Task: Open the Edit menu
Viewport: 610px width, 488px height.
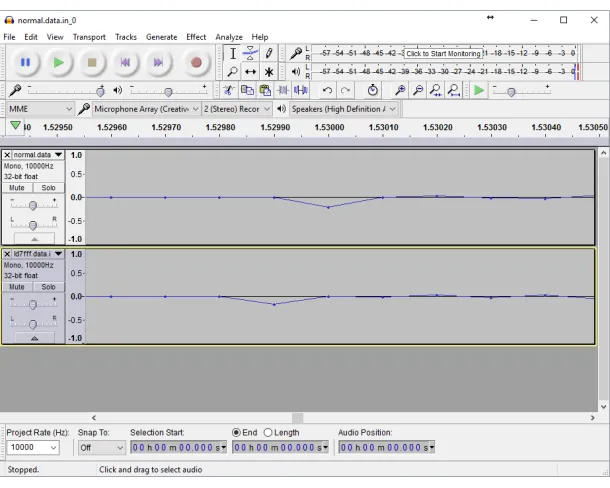Action: click(x=31, y=37)
